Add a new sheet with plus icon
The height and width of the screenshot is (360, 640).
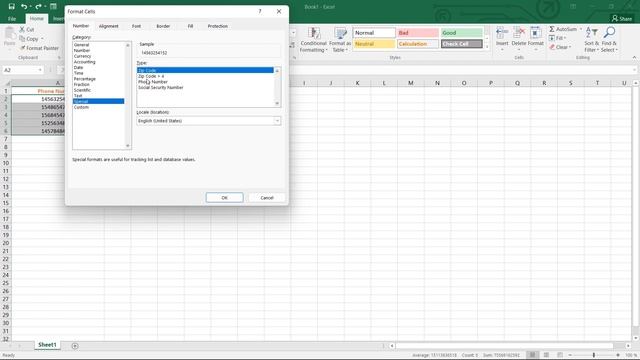[x=75, y=346]
